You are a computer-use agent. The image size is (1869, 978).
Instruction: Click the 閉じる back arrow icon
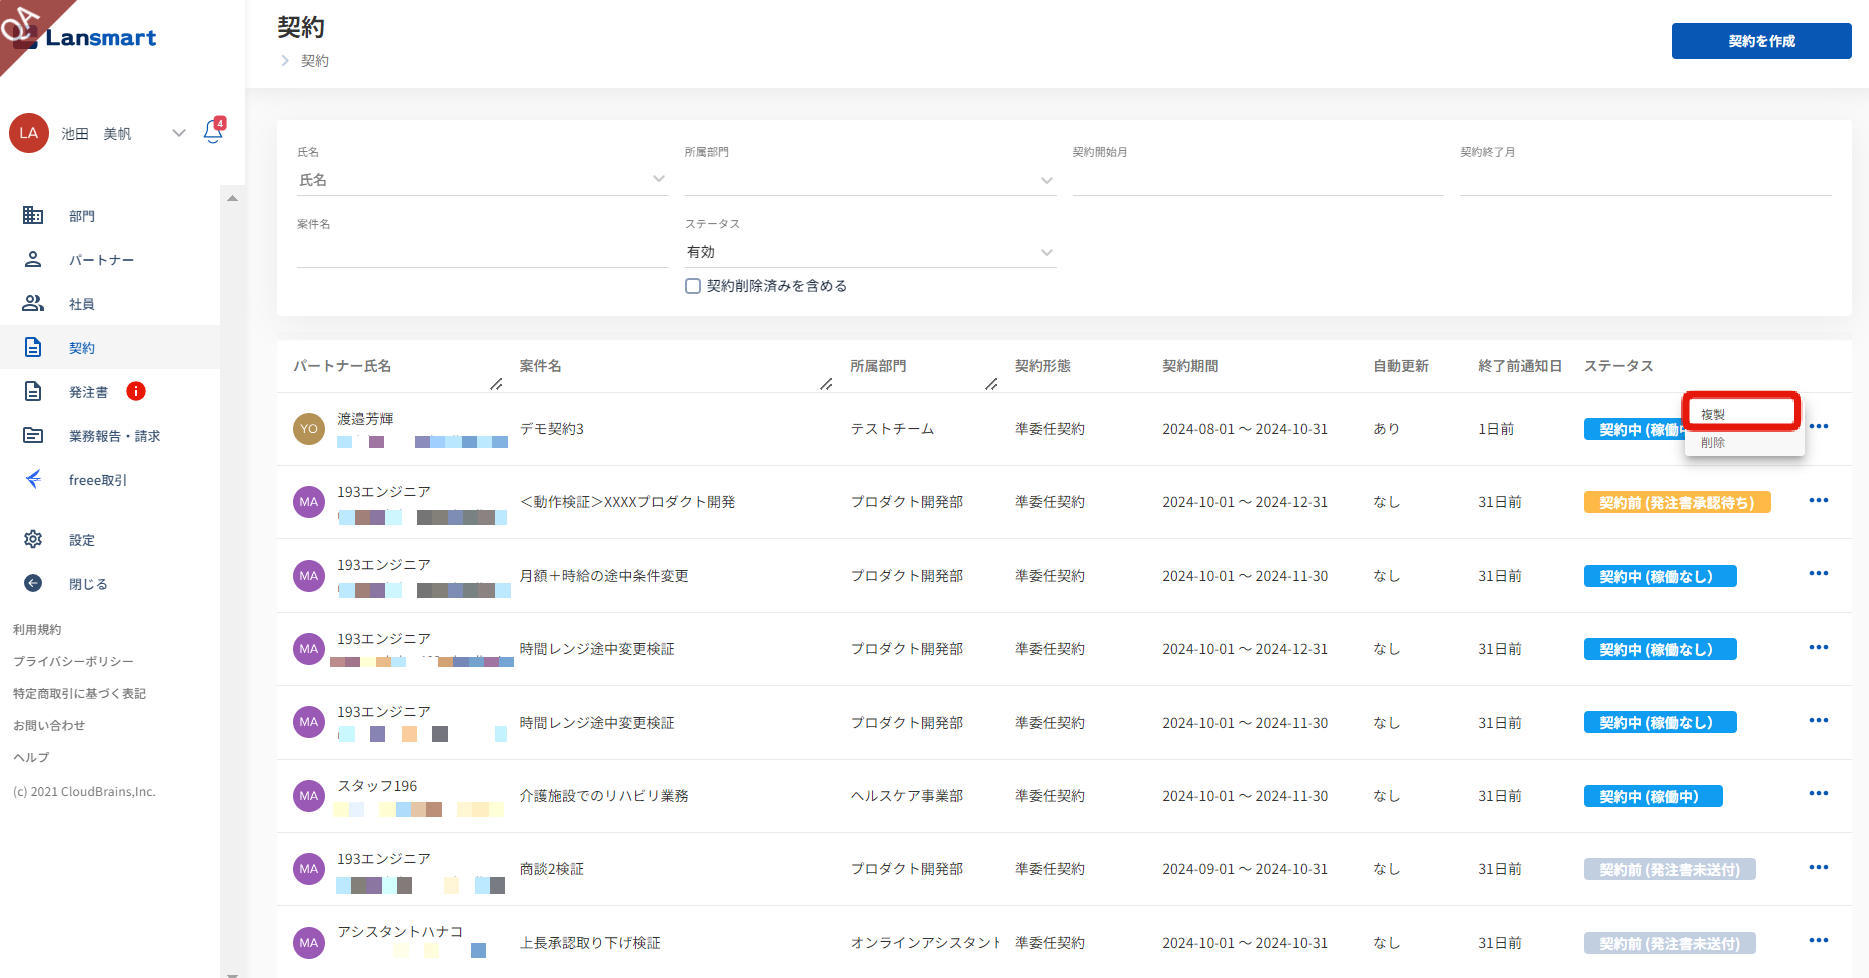(33, 583)
